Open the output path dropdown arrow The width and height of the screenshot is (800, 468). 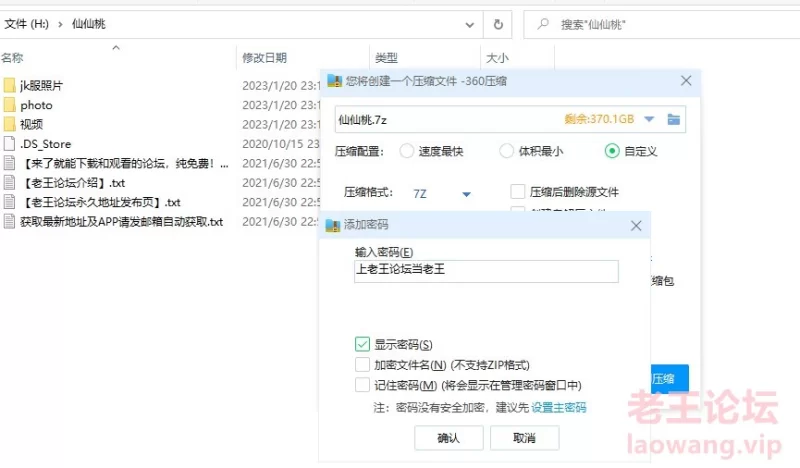click(649, 119)
